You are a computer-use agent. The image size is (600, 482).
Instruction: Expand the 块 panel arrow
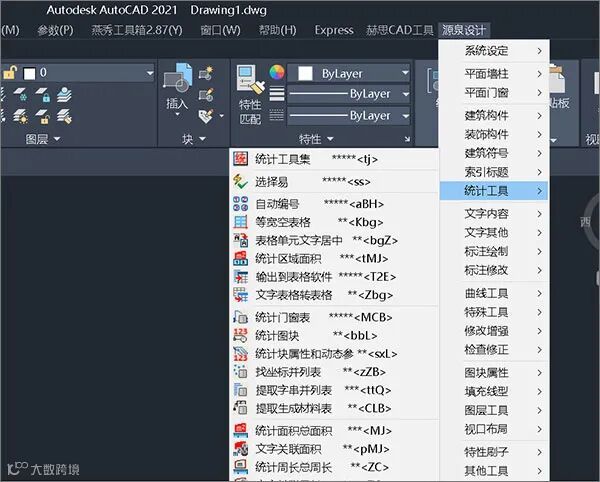[202, 139]
